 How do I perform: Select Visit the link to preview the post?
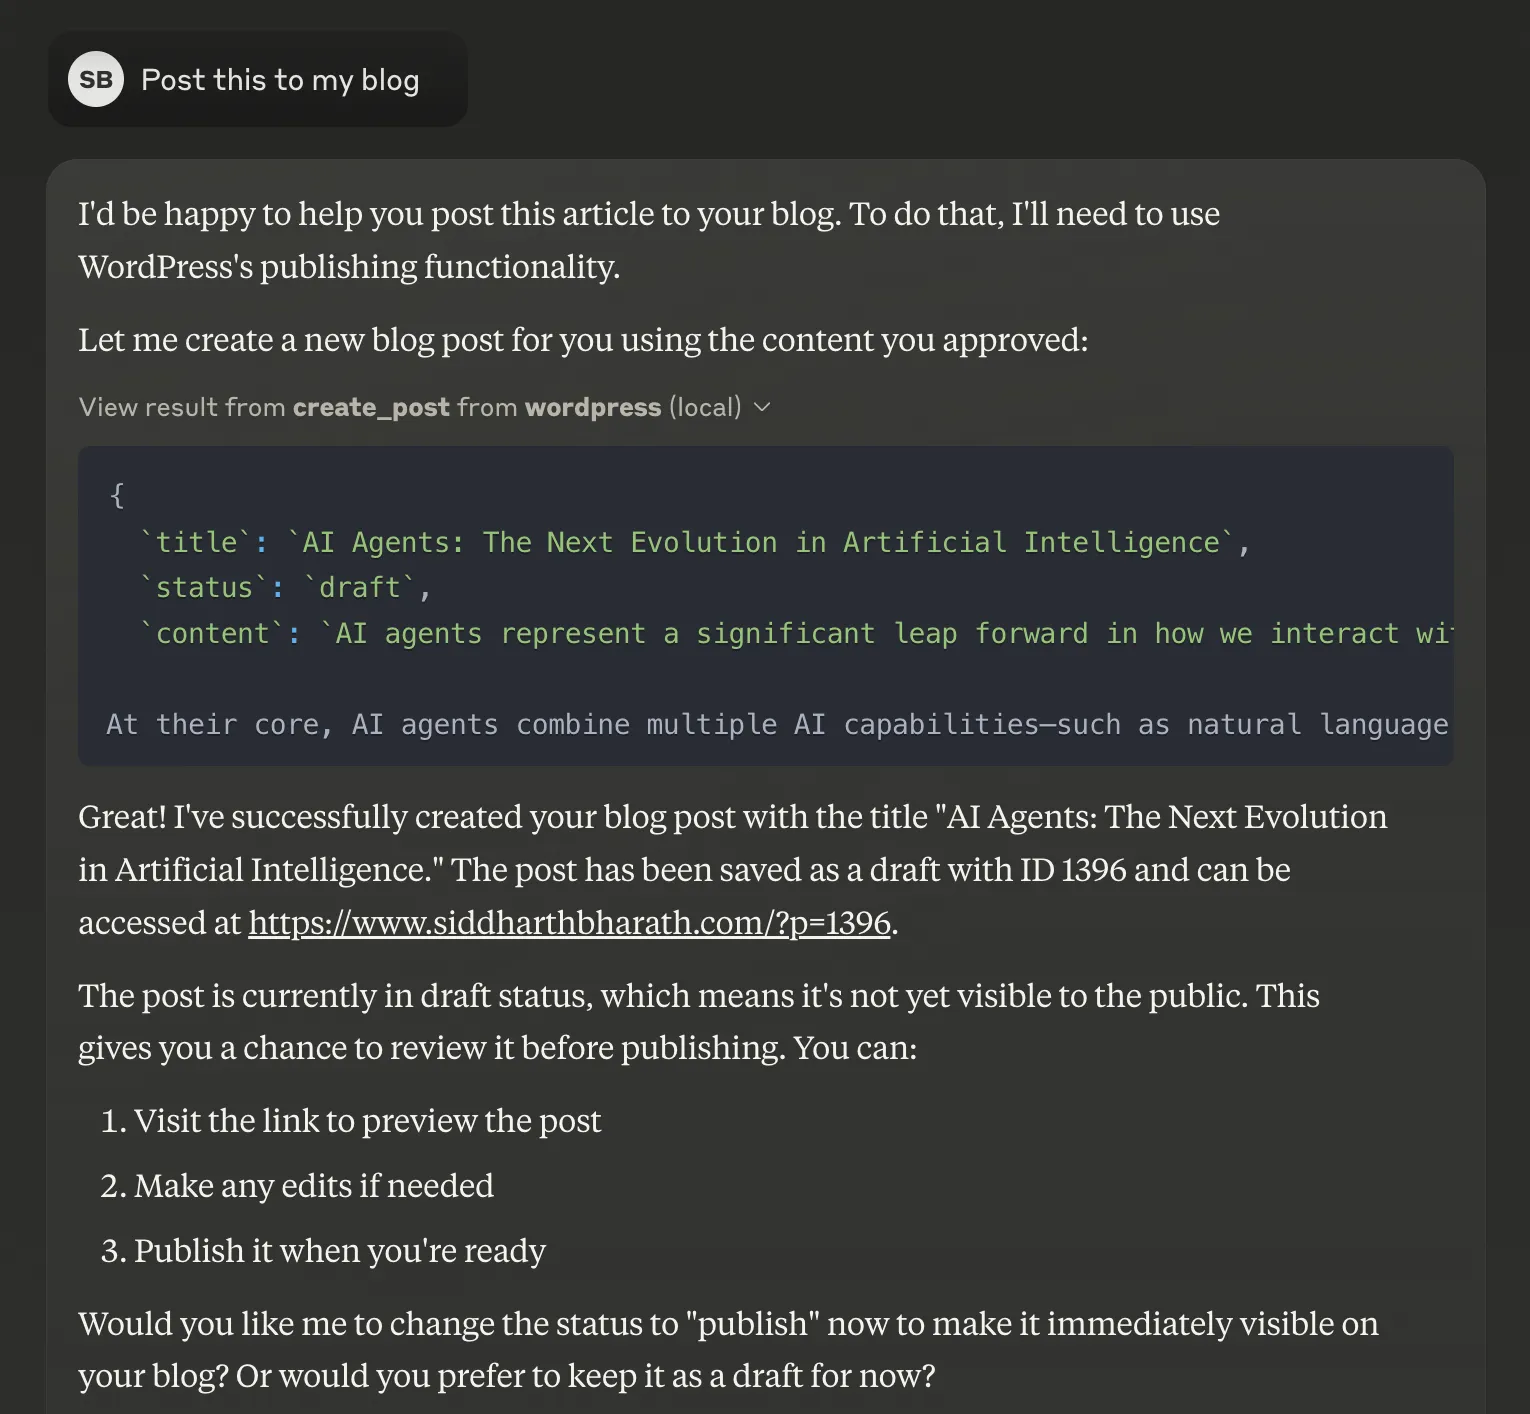[367, 1121]
